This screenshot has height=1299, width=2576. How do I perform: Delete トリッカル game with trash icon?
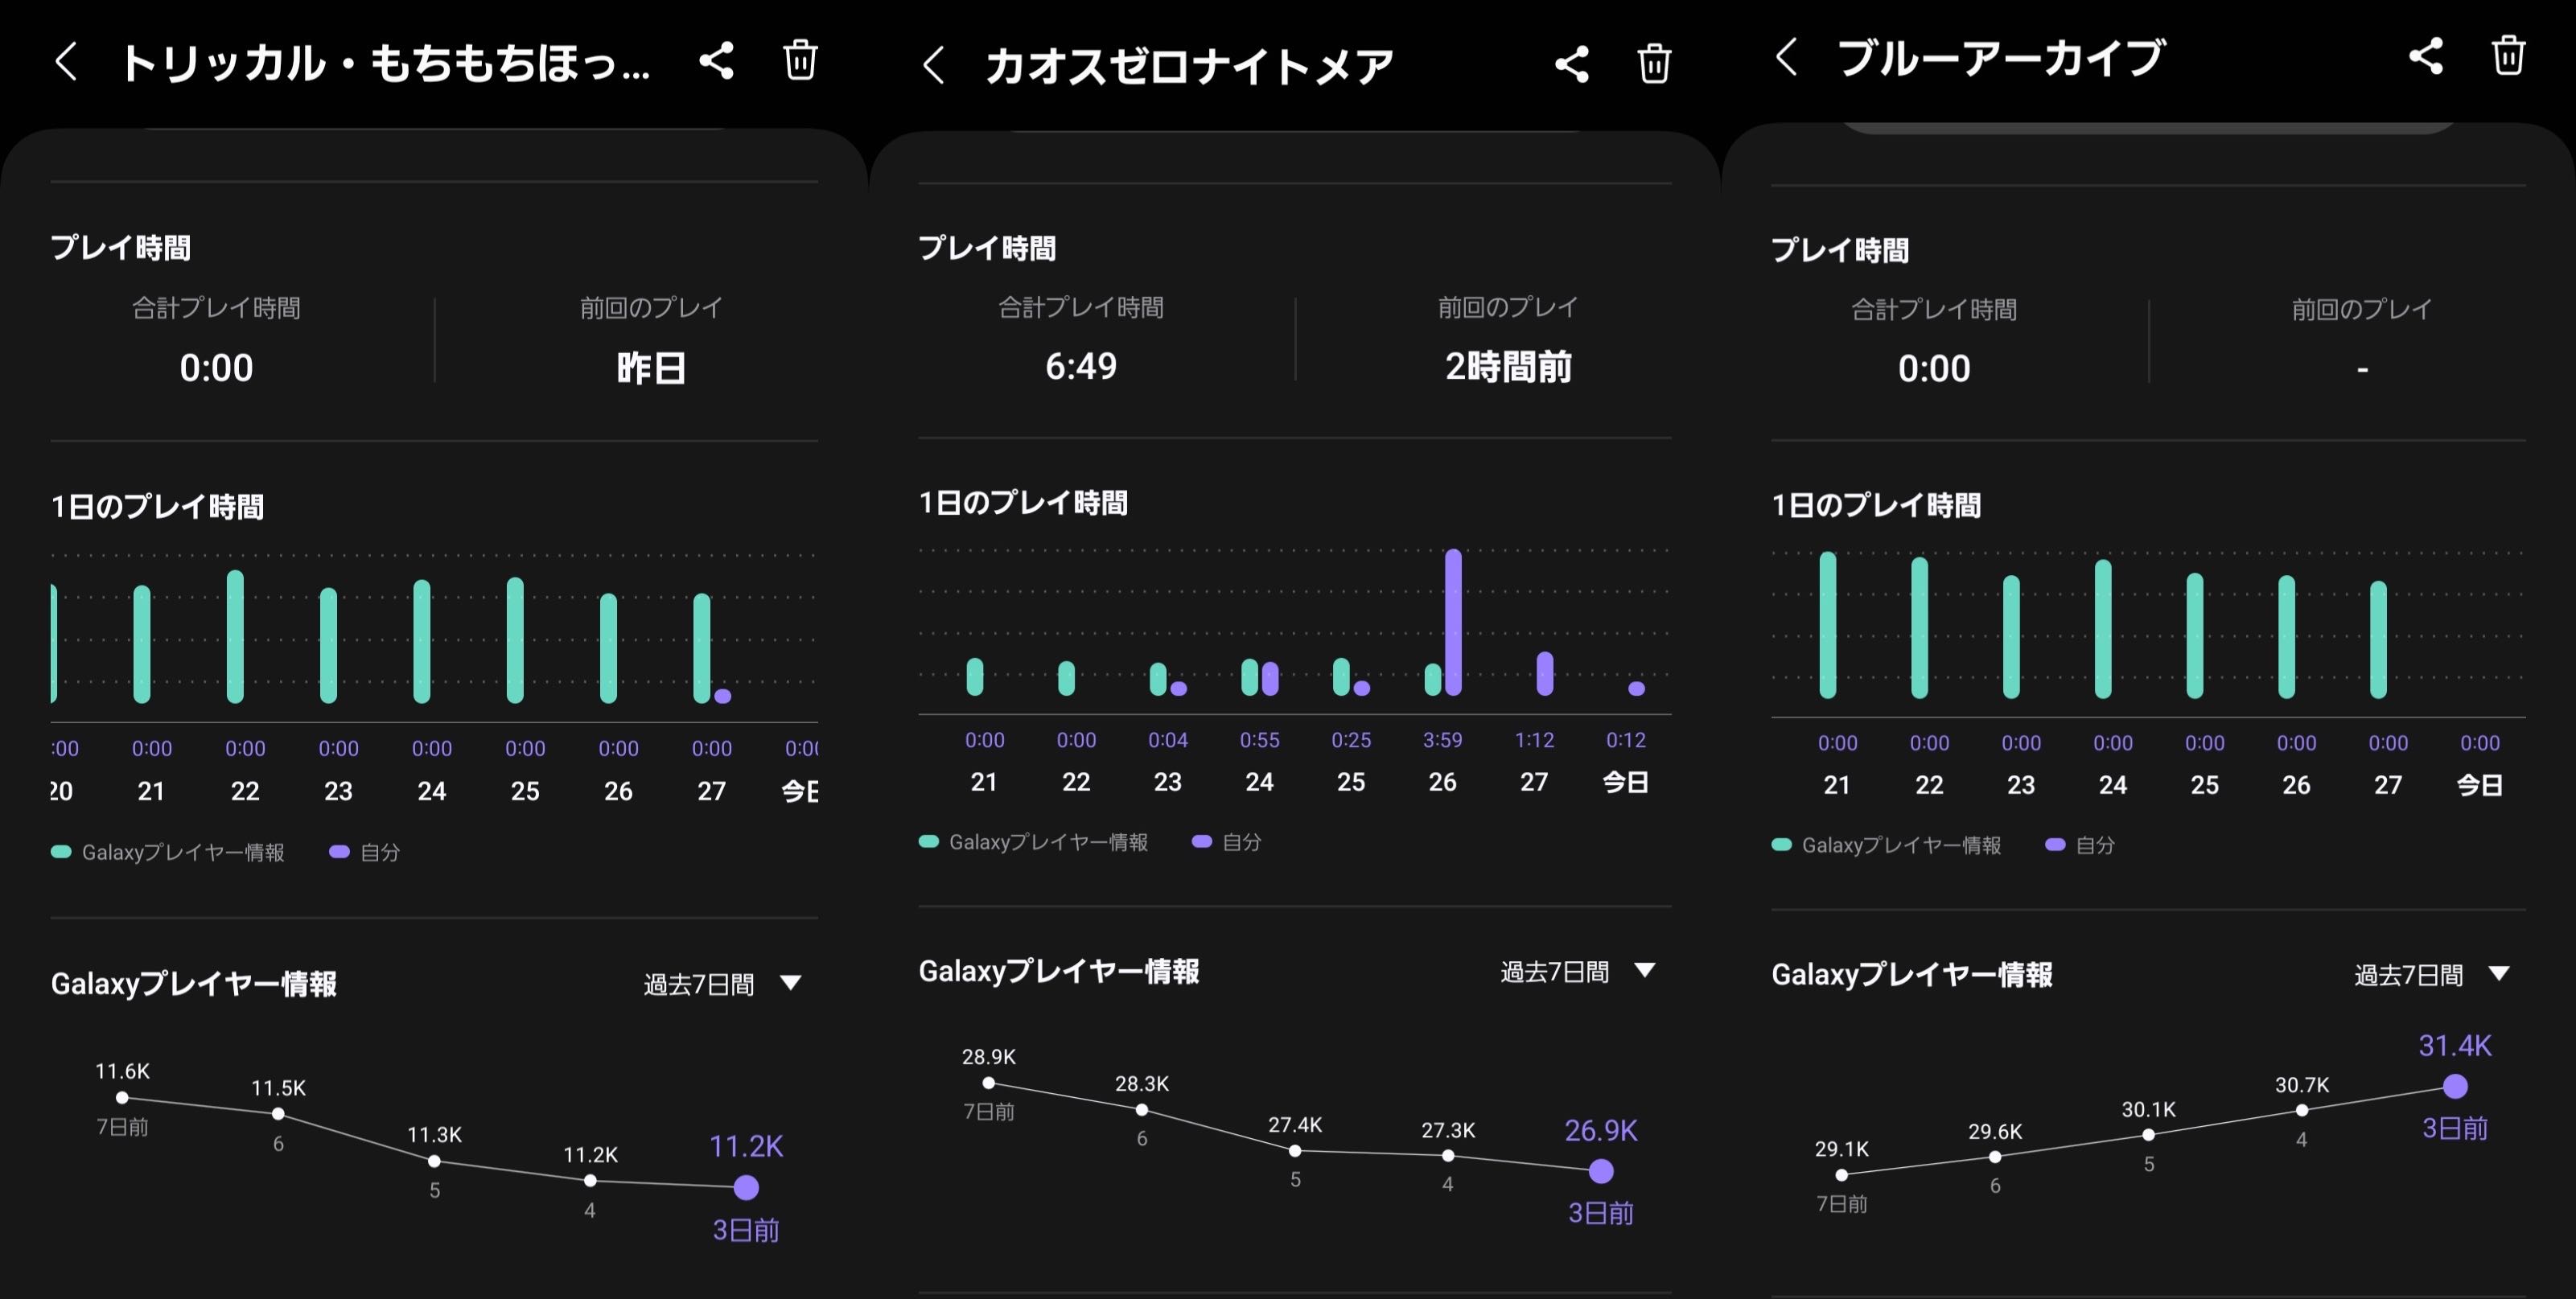800,60
